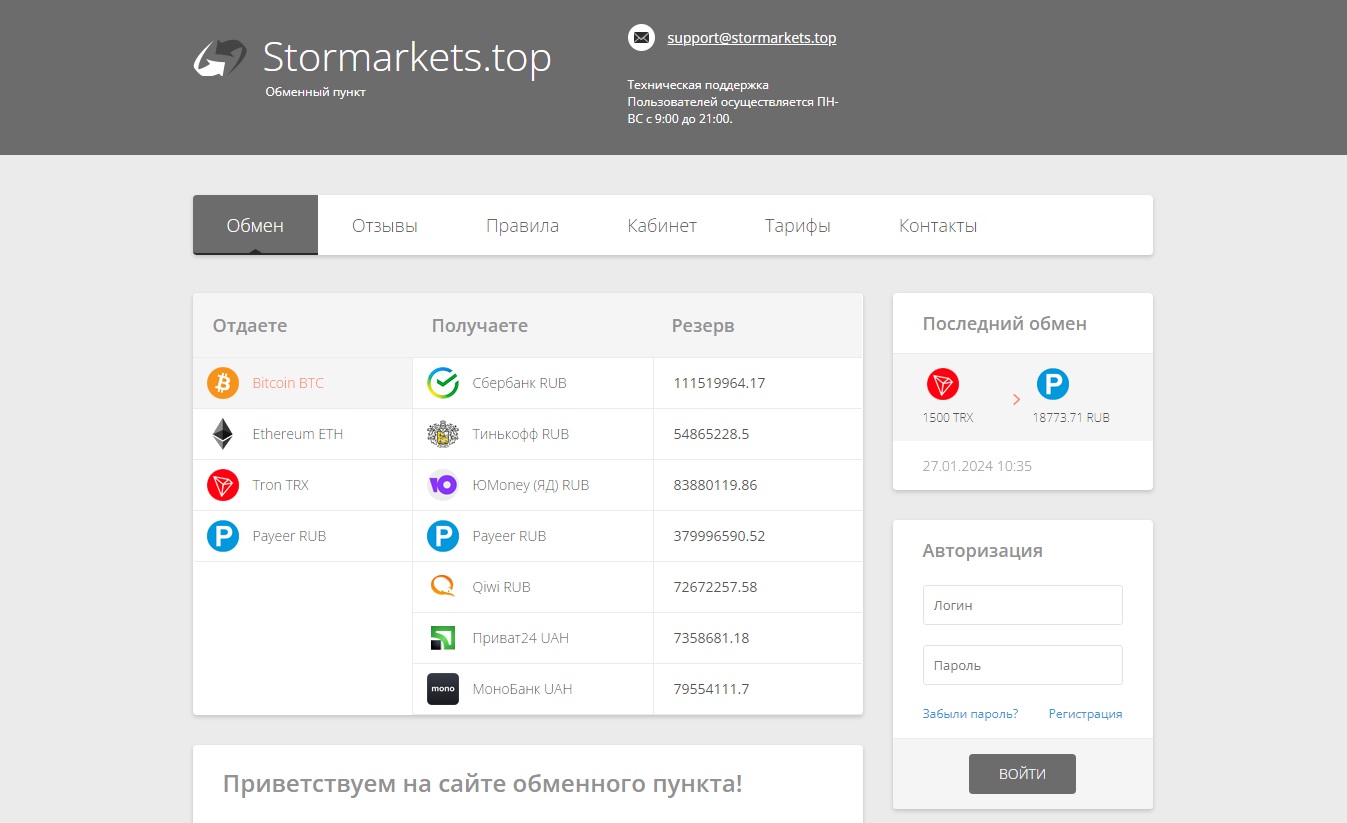Click reserve value 7358681.18
Image resolution: width=1347 pixels, height=823 pixels.
tap(711, 638)
